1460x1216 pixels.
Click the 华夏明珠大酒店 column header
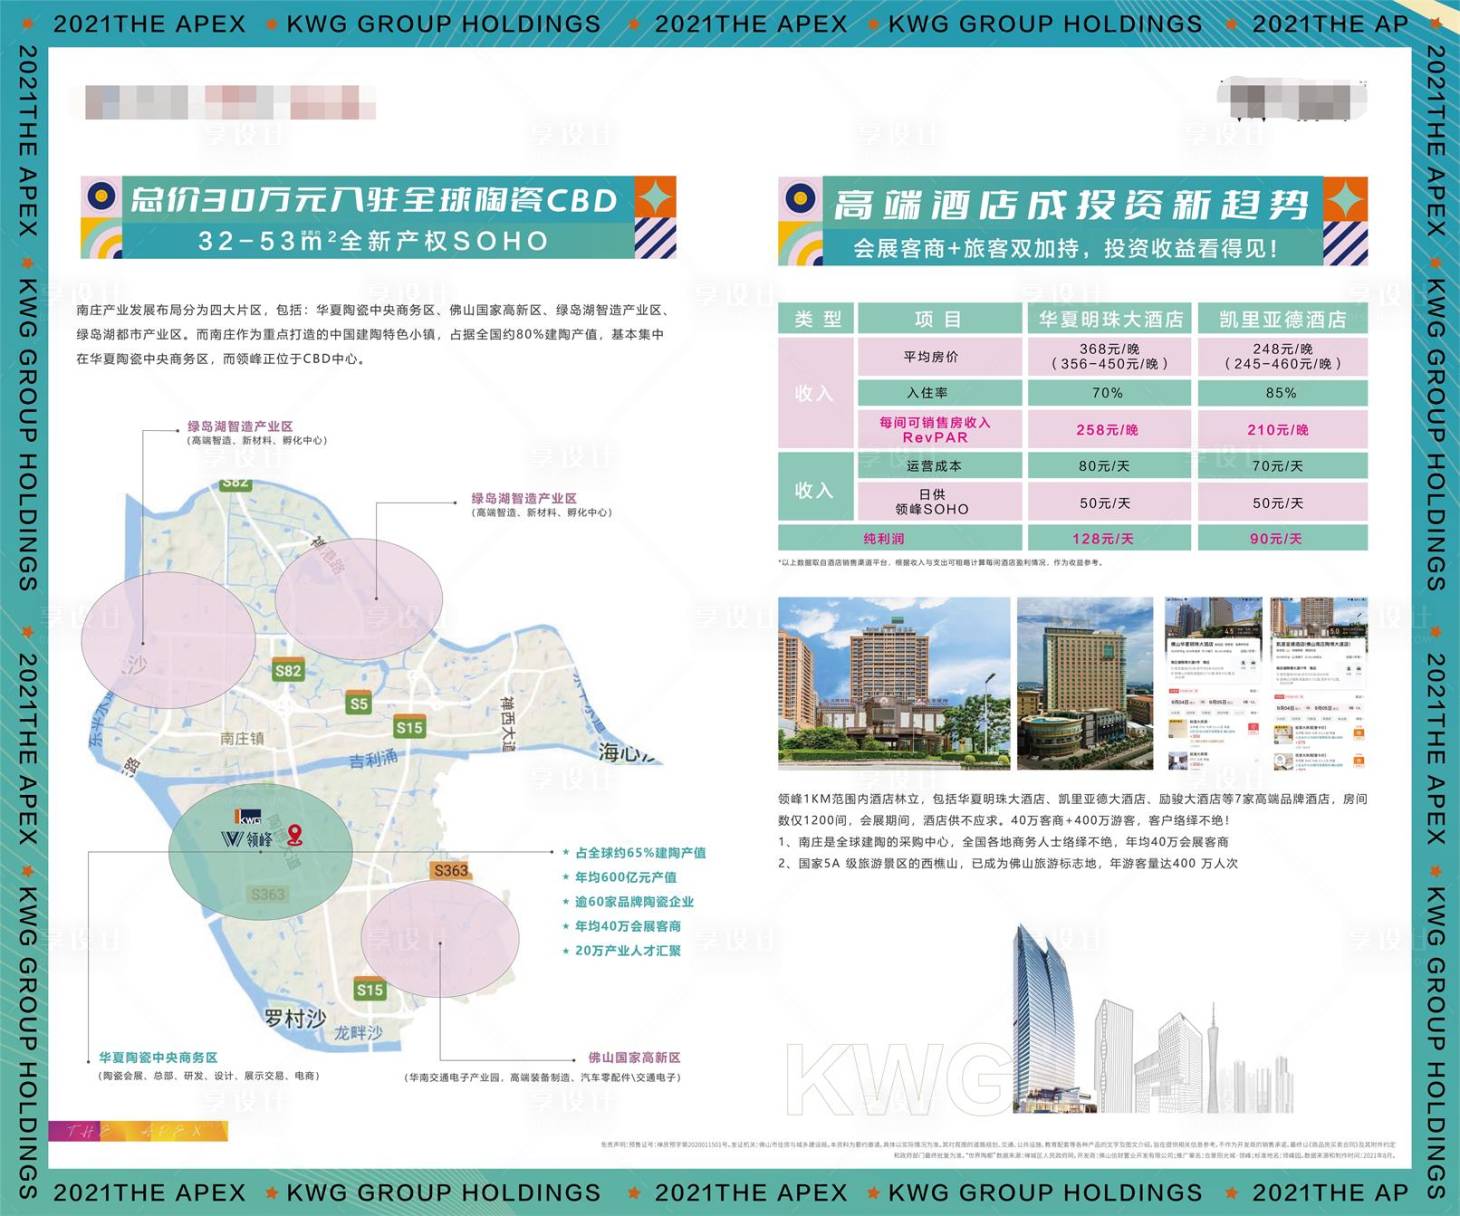(x=1110, y=319)
